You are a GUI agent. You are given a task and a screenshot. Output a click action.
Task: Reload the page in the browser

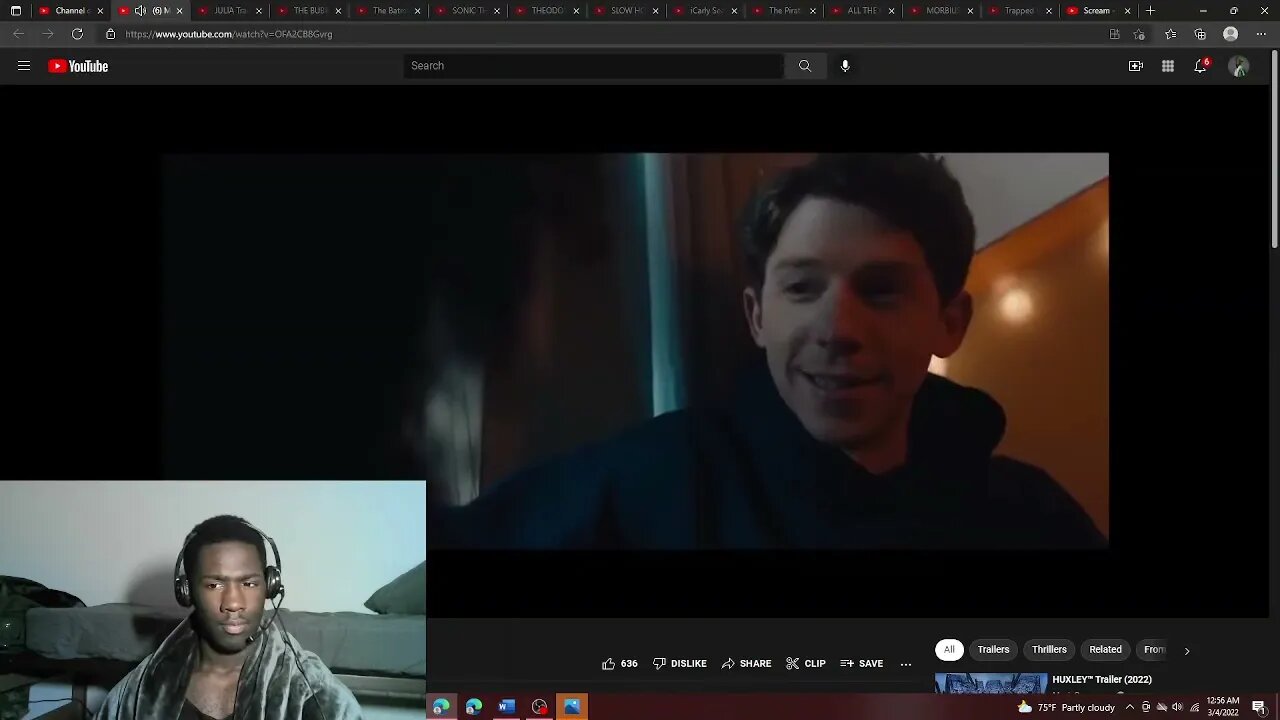77,34
